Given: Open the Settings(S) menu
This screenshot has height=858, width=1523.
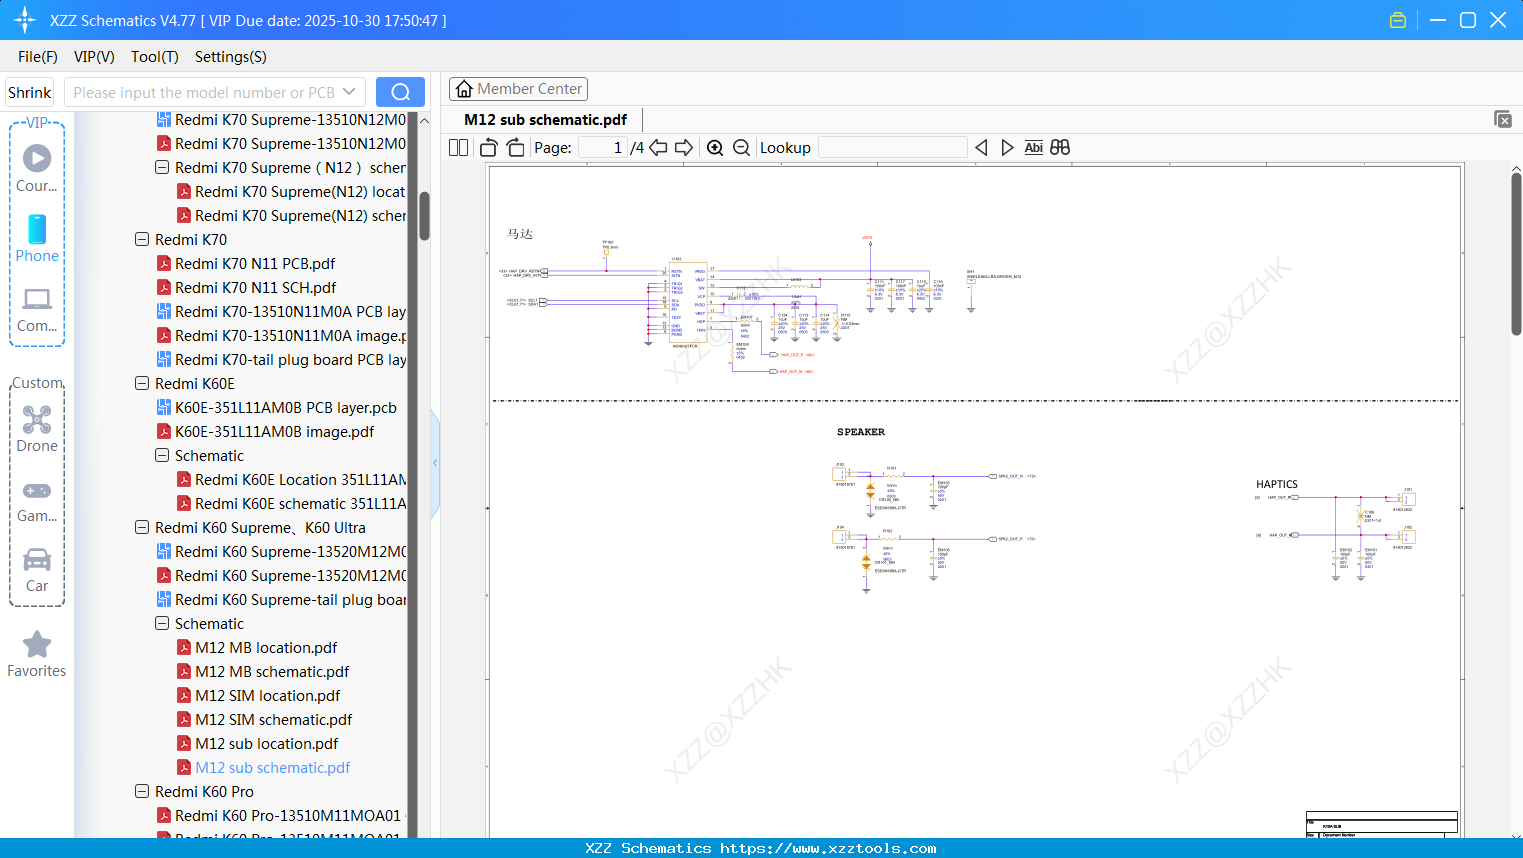Looking at the screenshot, I should click(x=230, y=57).
